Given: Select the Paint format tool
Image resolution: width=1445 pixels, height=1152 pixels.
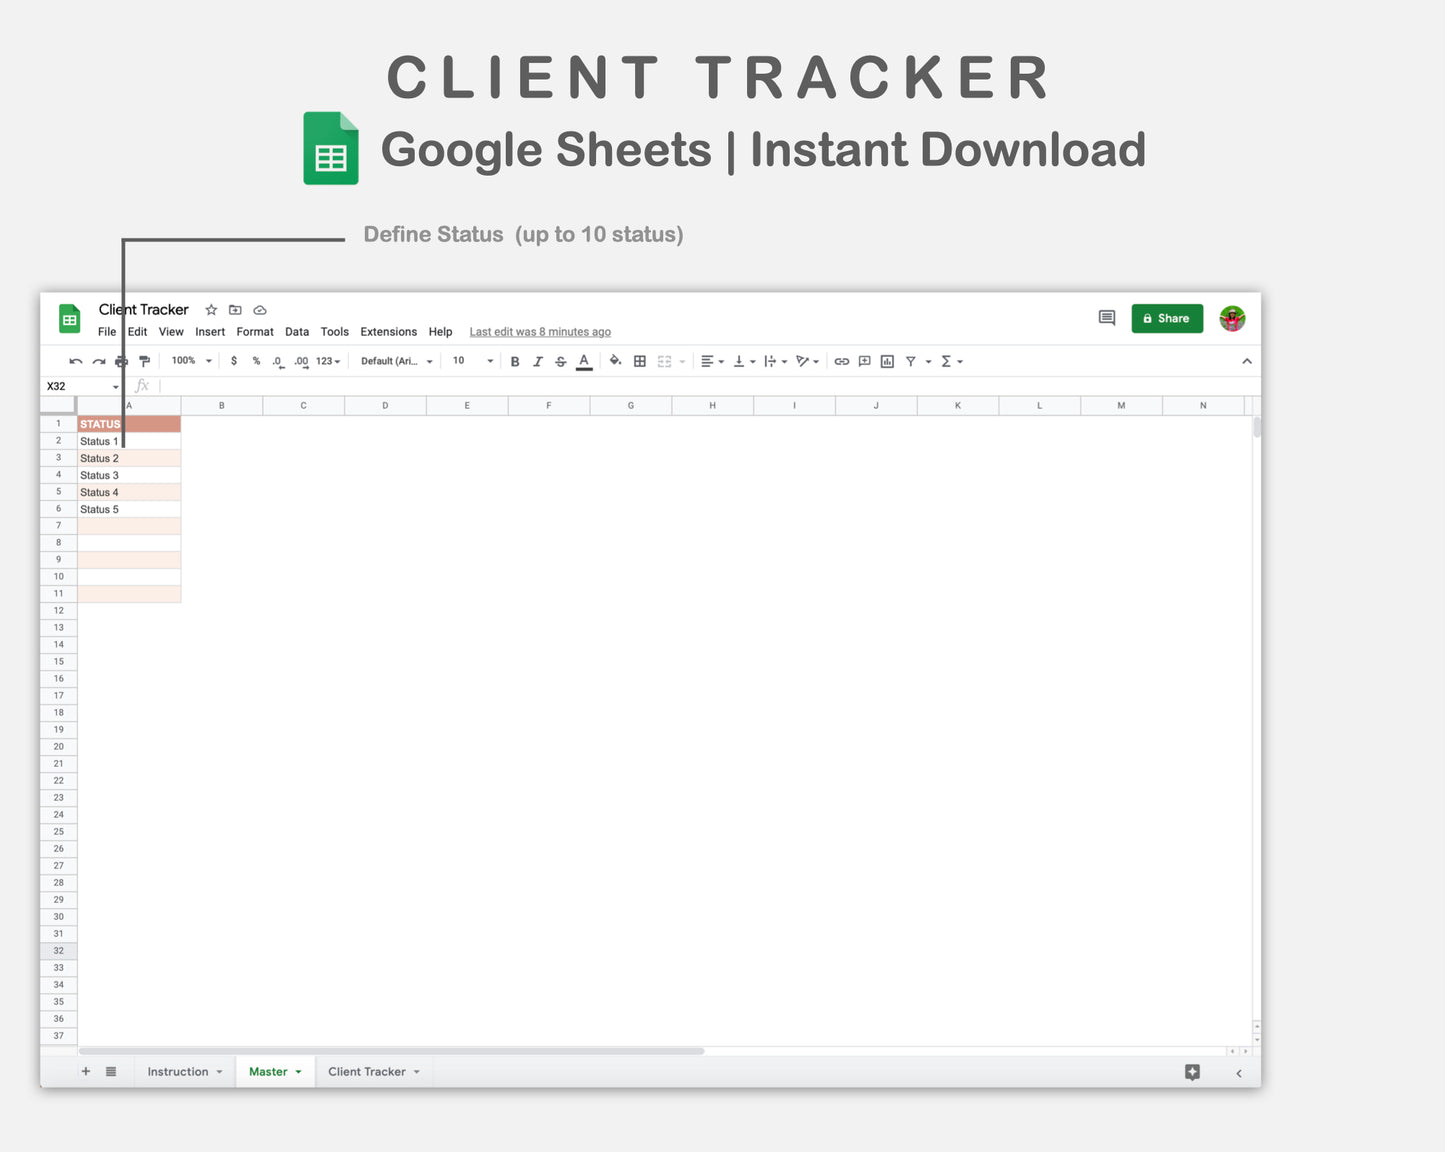Looking at the screenshot, I should (x=144, y=361).
